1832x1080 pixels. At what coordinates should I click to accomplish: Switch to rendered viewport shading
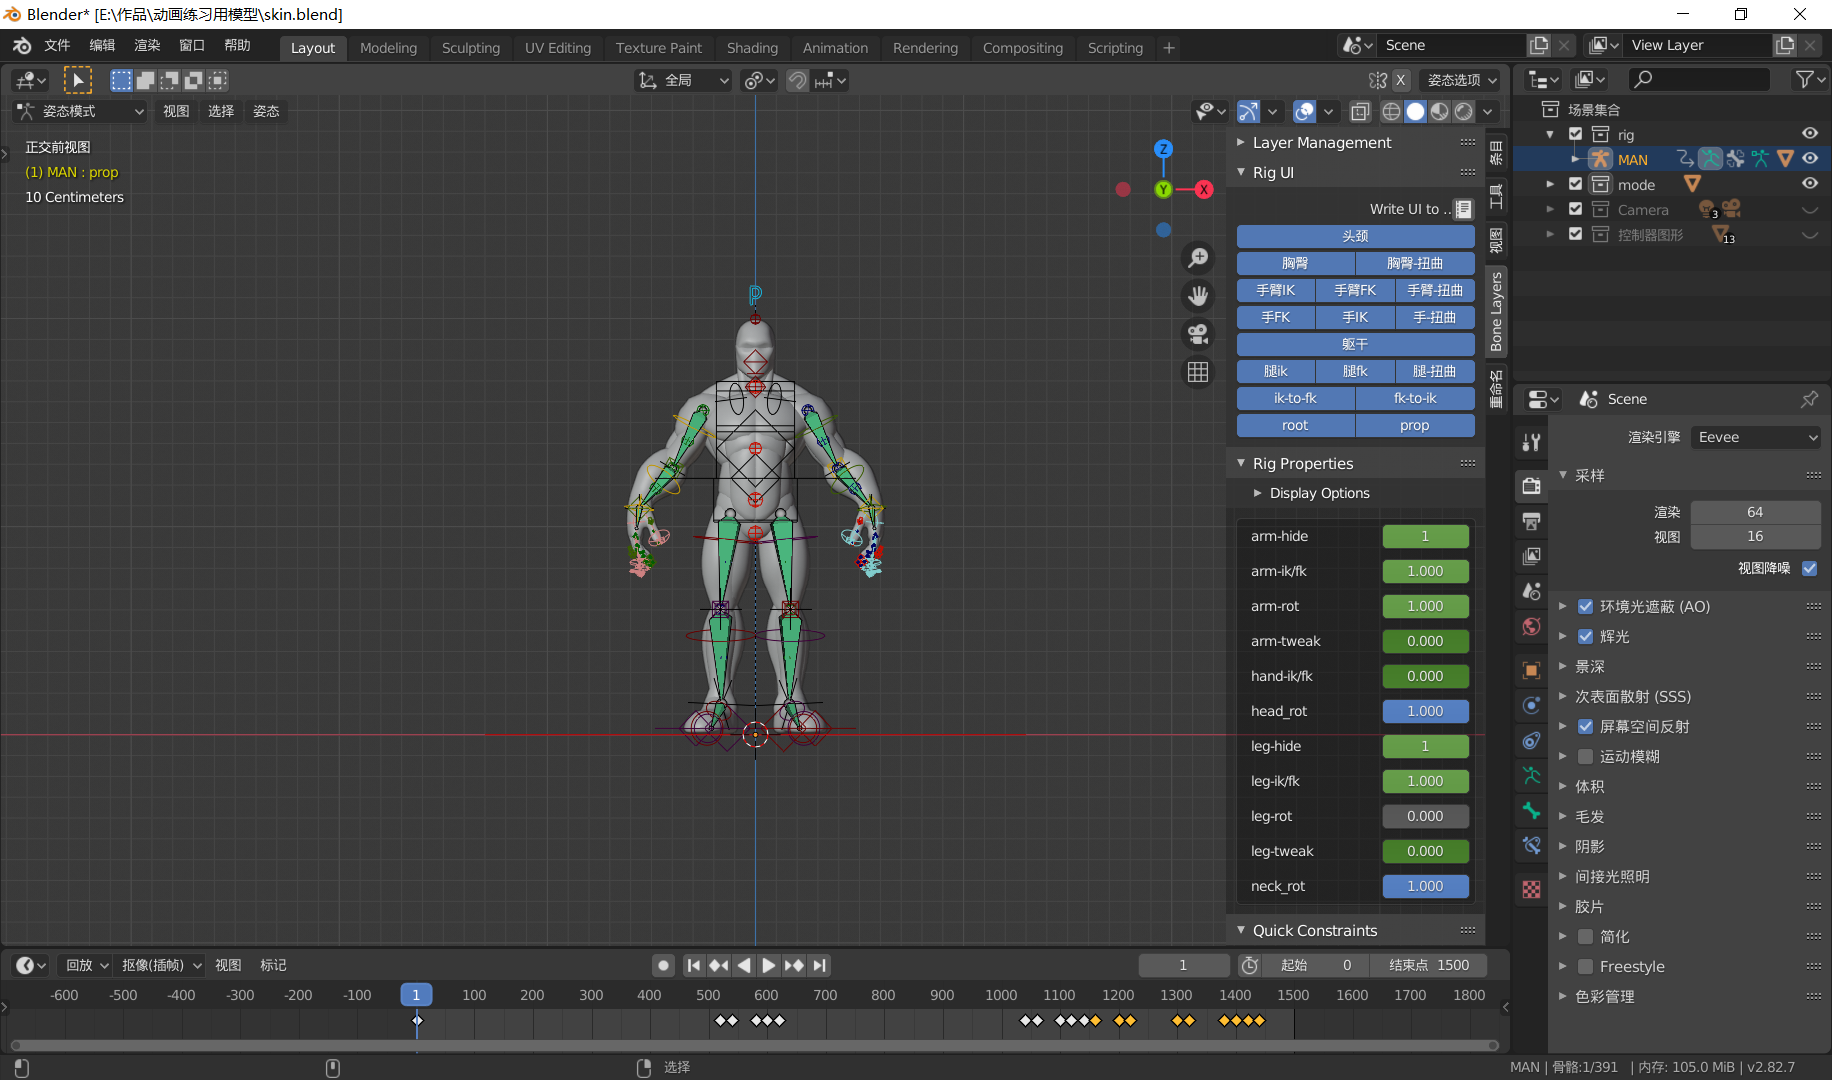coord(1463,111)
